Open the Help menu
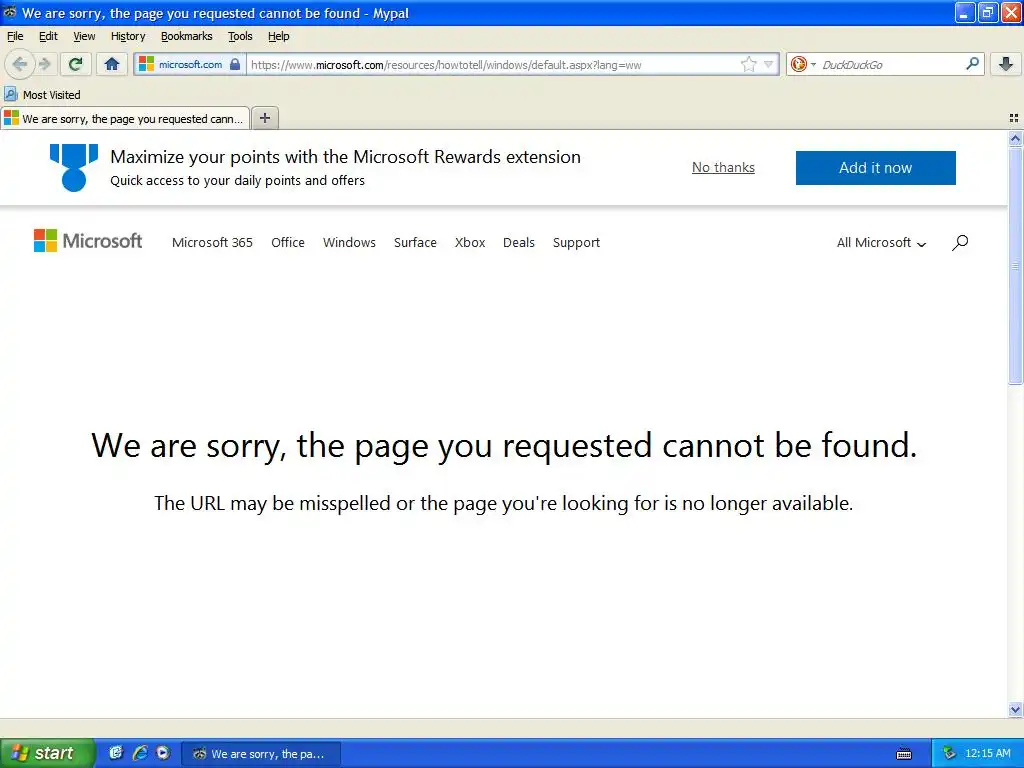 (279, 36)
